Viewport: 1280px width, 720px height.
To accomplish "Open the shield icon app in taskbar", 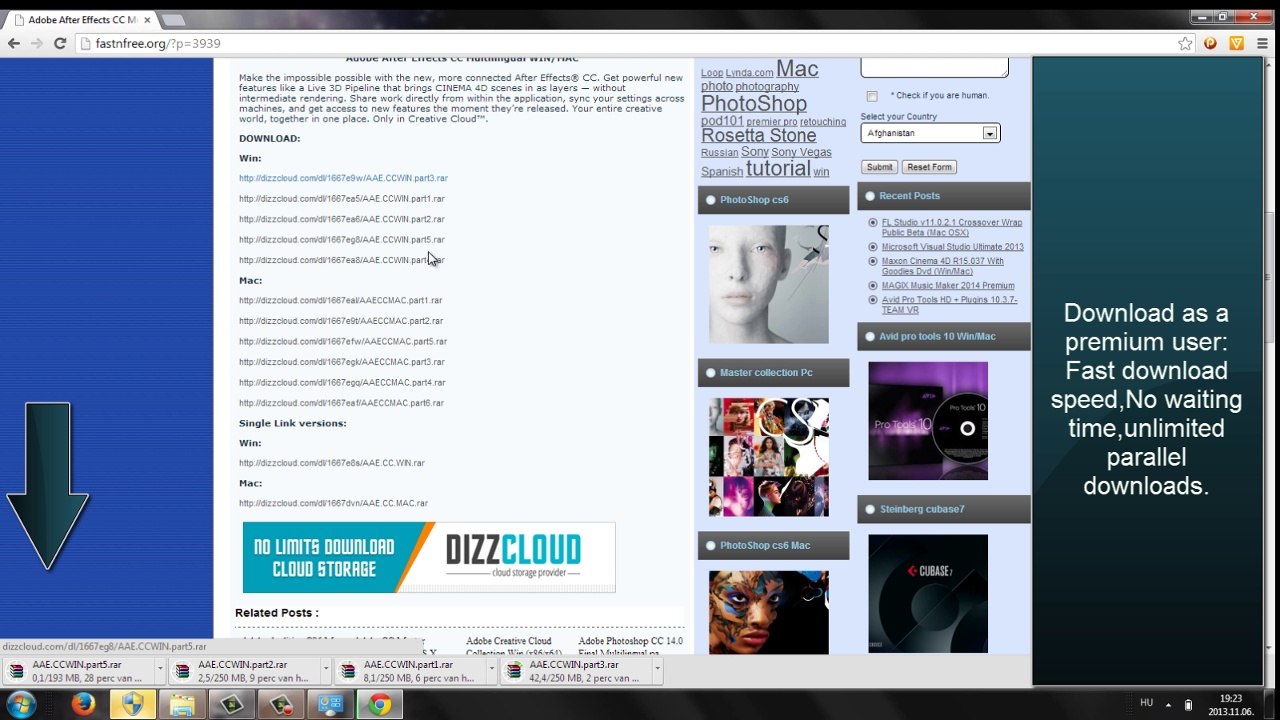I will 132,704.
